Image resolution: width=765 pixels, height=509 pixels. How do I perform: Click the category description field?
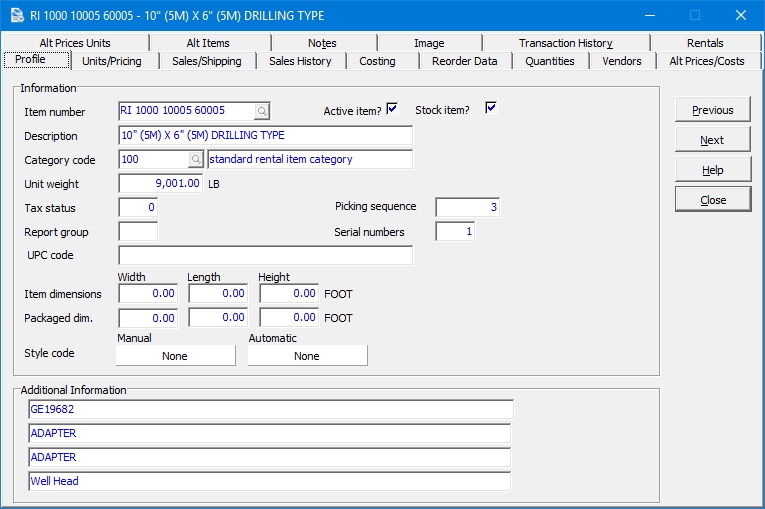tap(310, 160)
